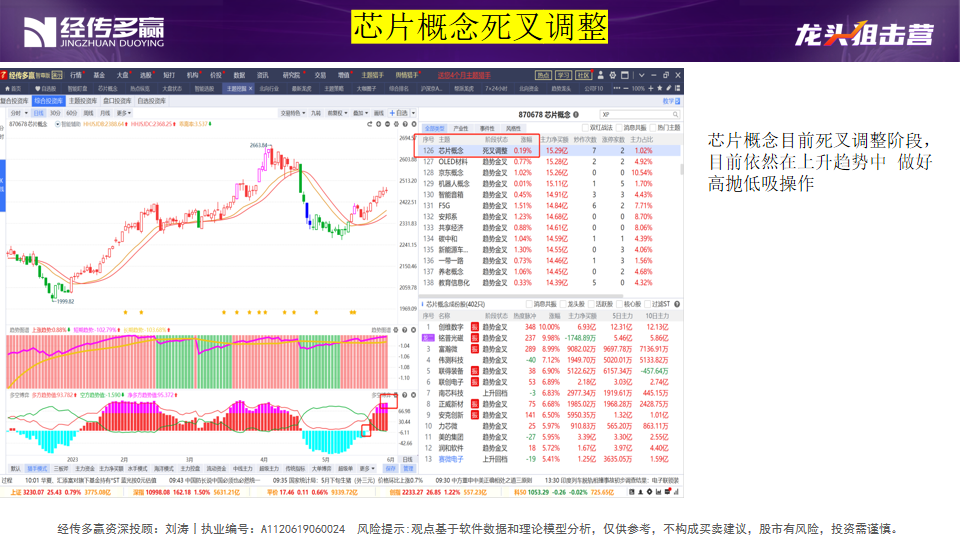Click the window layout icon in title bar

pyautogui.click(x=625, y=75)
